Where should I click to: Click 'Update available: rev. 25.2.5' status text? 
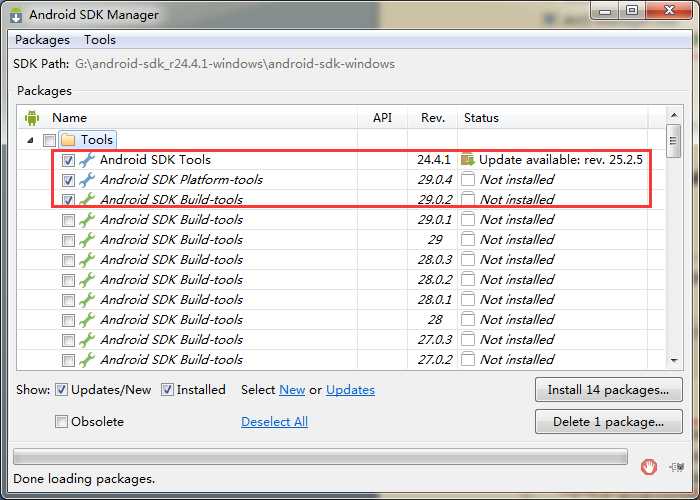pyautogui.click(x=561, y=160)
